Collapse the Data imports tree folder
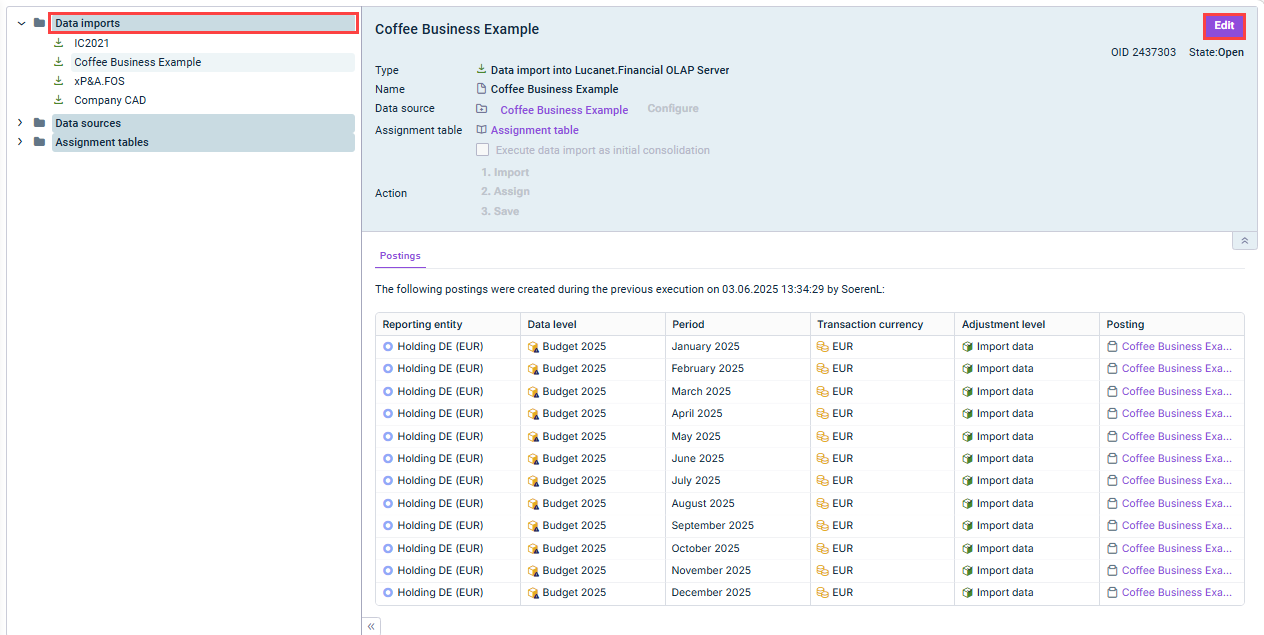This screenshot has height=635, width=1264. click(21, 23)
